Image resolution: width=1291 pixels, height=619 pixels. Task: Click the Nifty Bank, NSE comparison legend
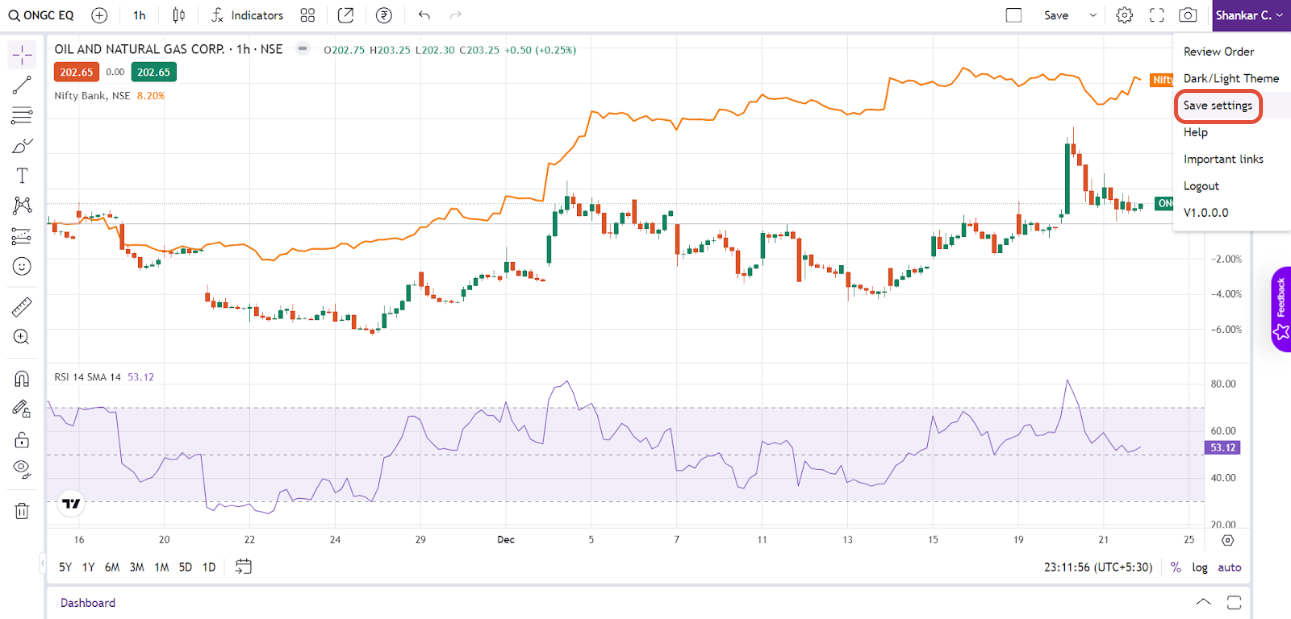[93, 95]
